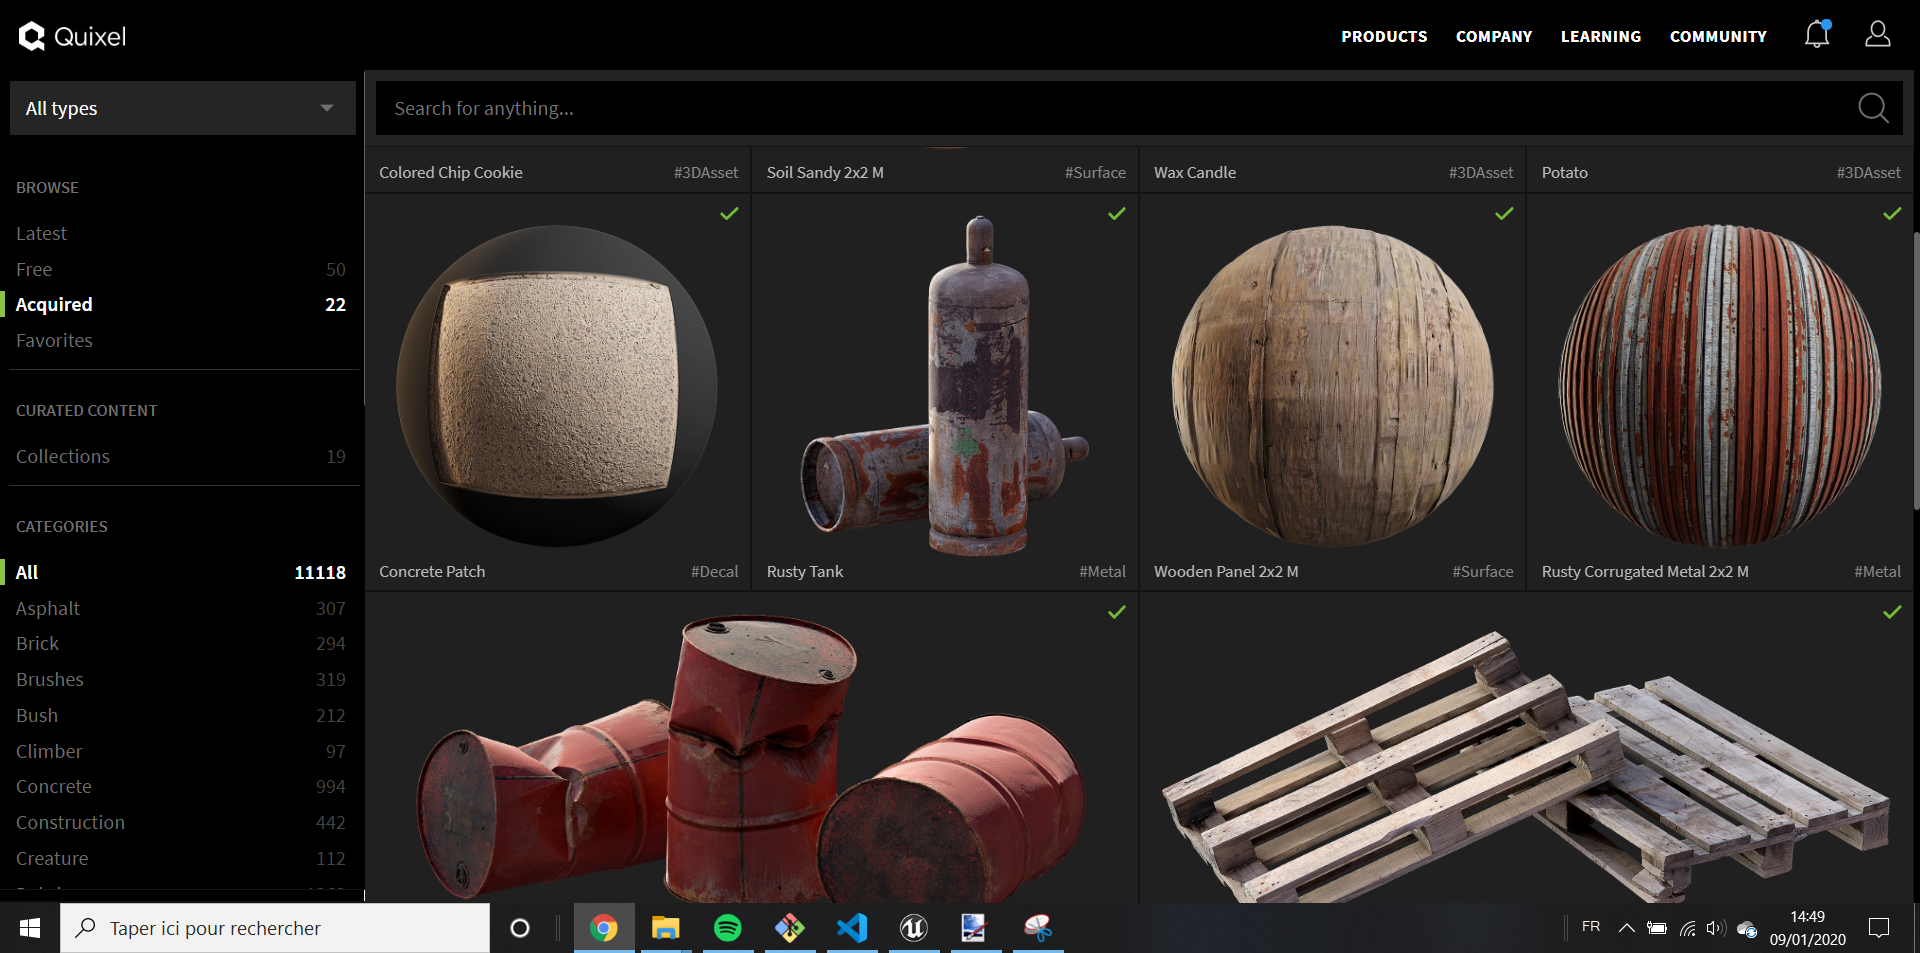Image resolution: width=1920 pixels, height=953 pixels.
Task: Open the LEARNING menu
Action: pyautogui.click(x=1600, y=36)
